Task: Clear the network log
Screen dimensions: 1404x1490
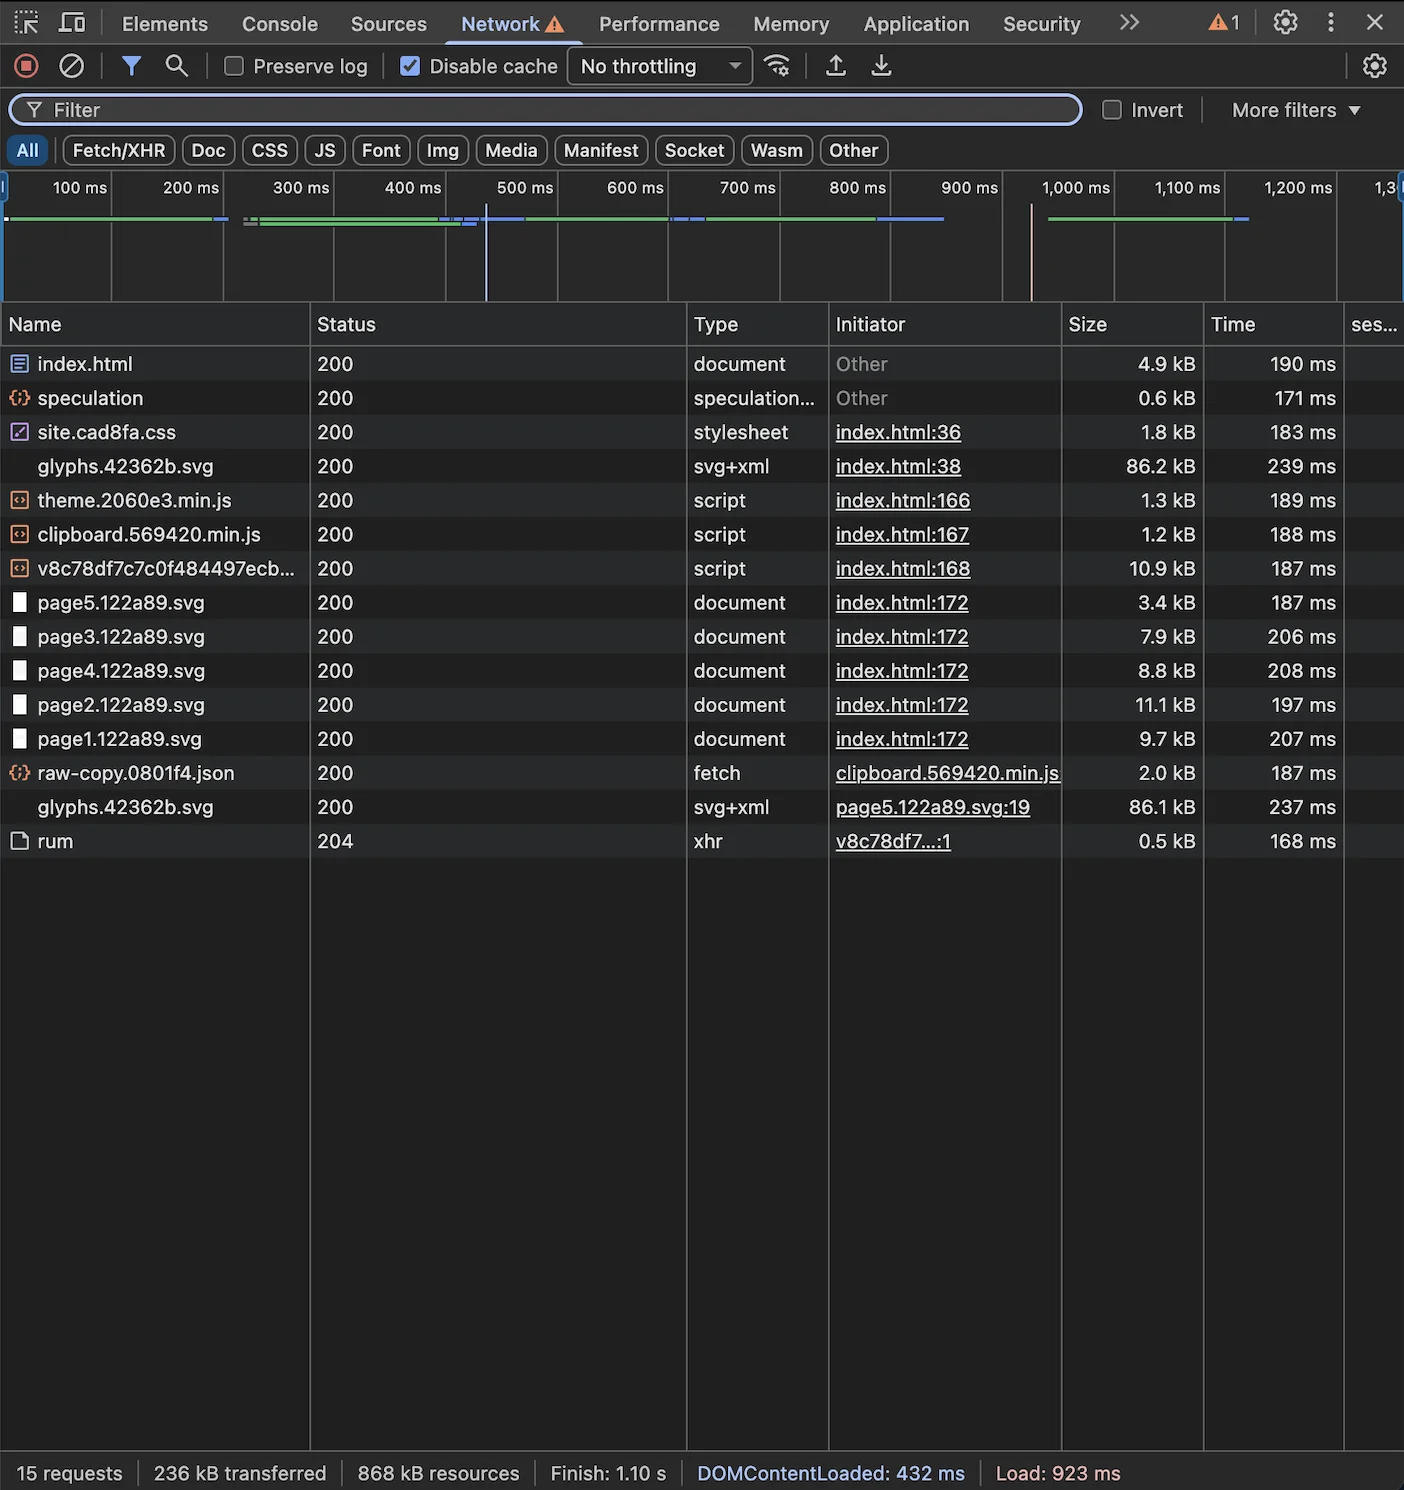Action: coord(72,66)
